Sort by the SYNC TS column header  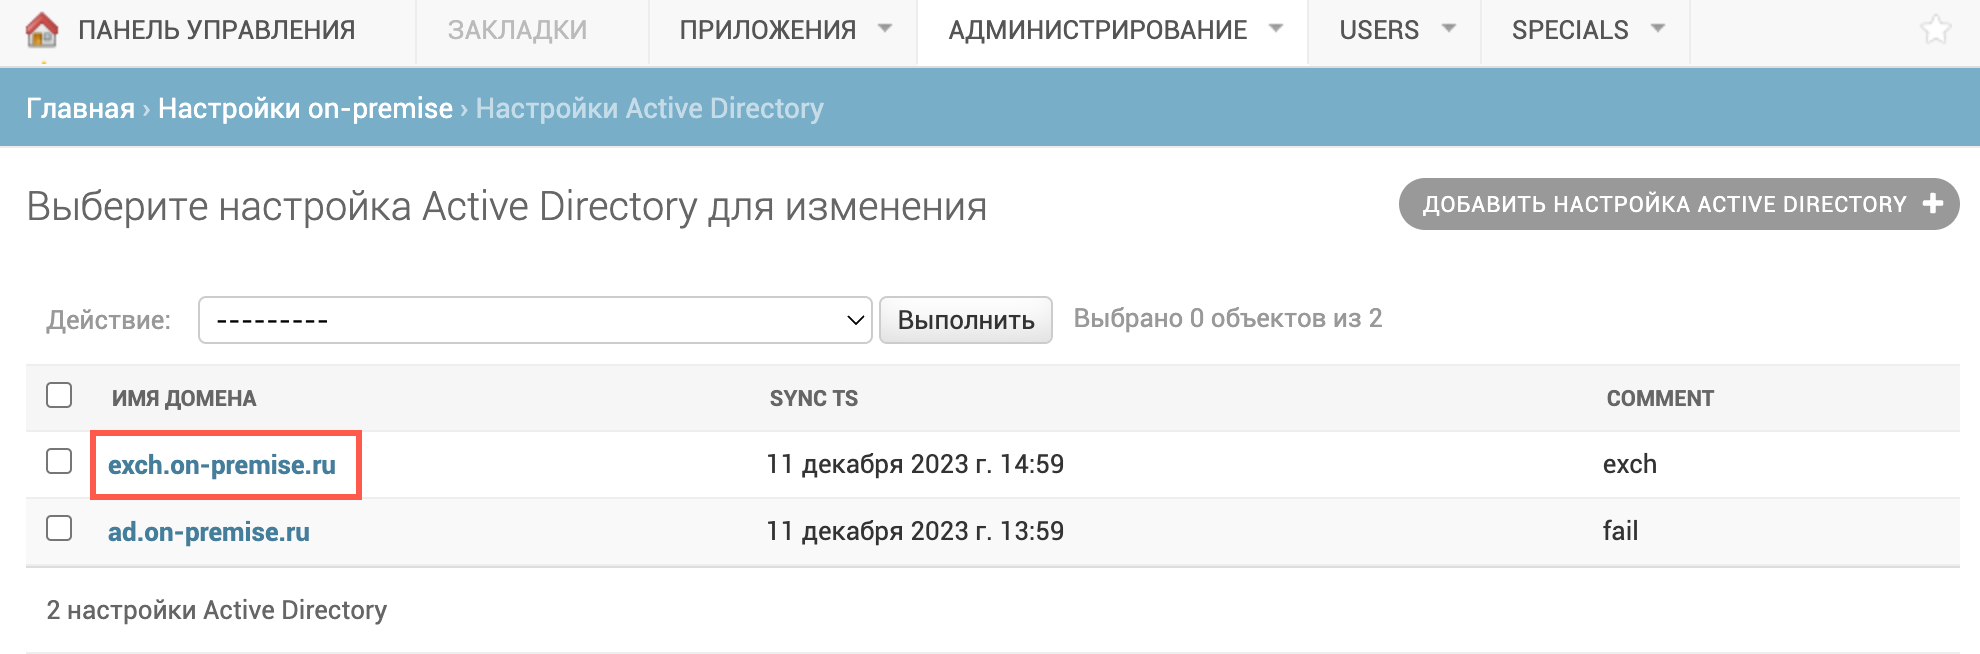coord(813,398)
